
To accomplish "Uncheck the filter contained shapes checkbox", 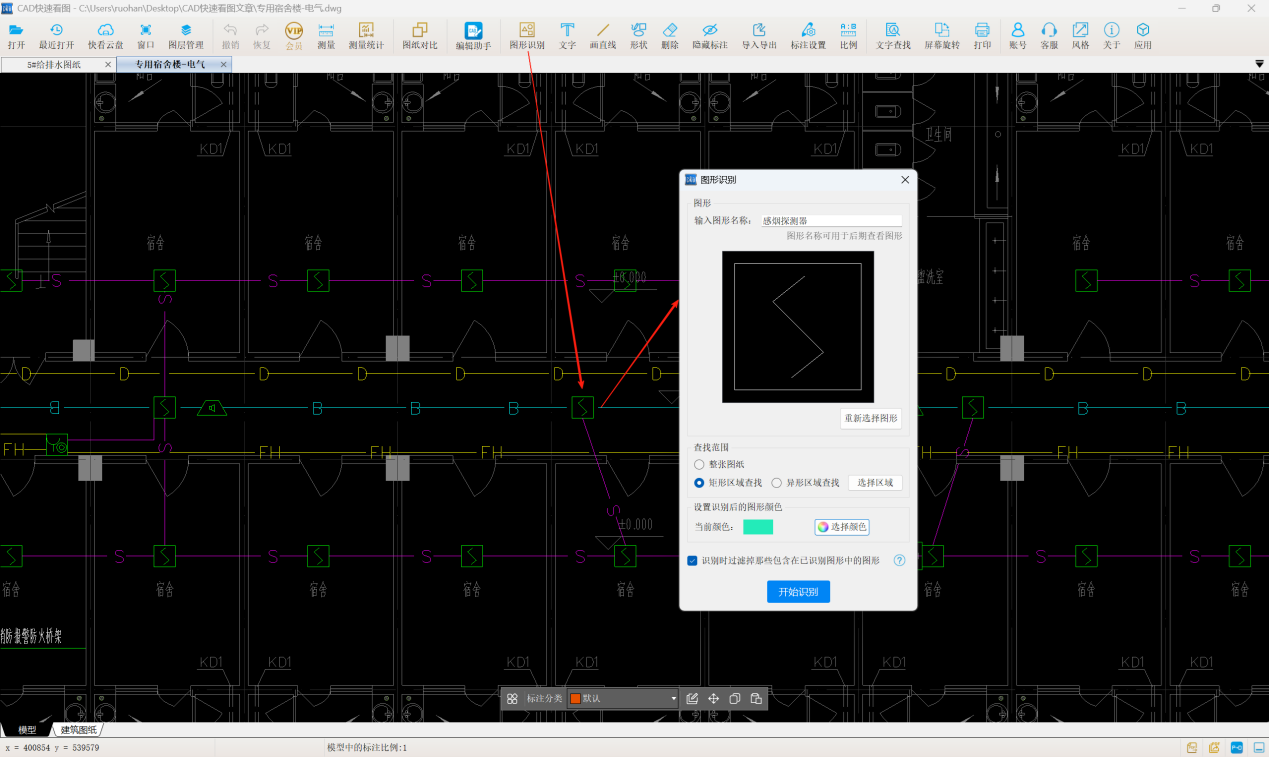I will coord(693,561).
